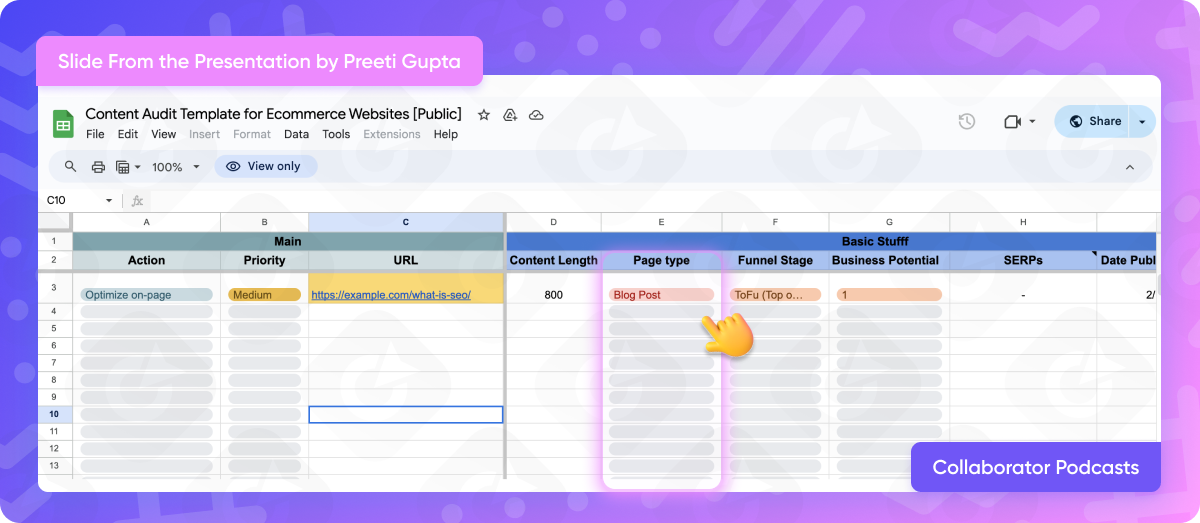Open the filter views dropdown
Image resolution: width=1200 pixels, height=523 pixels.
(128, 166)
